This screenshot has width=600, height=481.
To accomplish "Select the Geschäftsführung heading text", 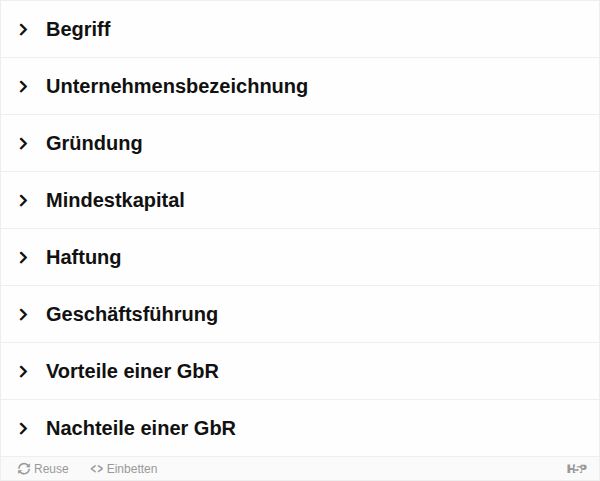I will [132, 315].
